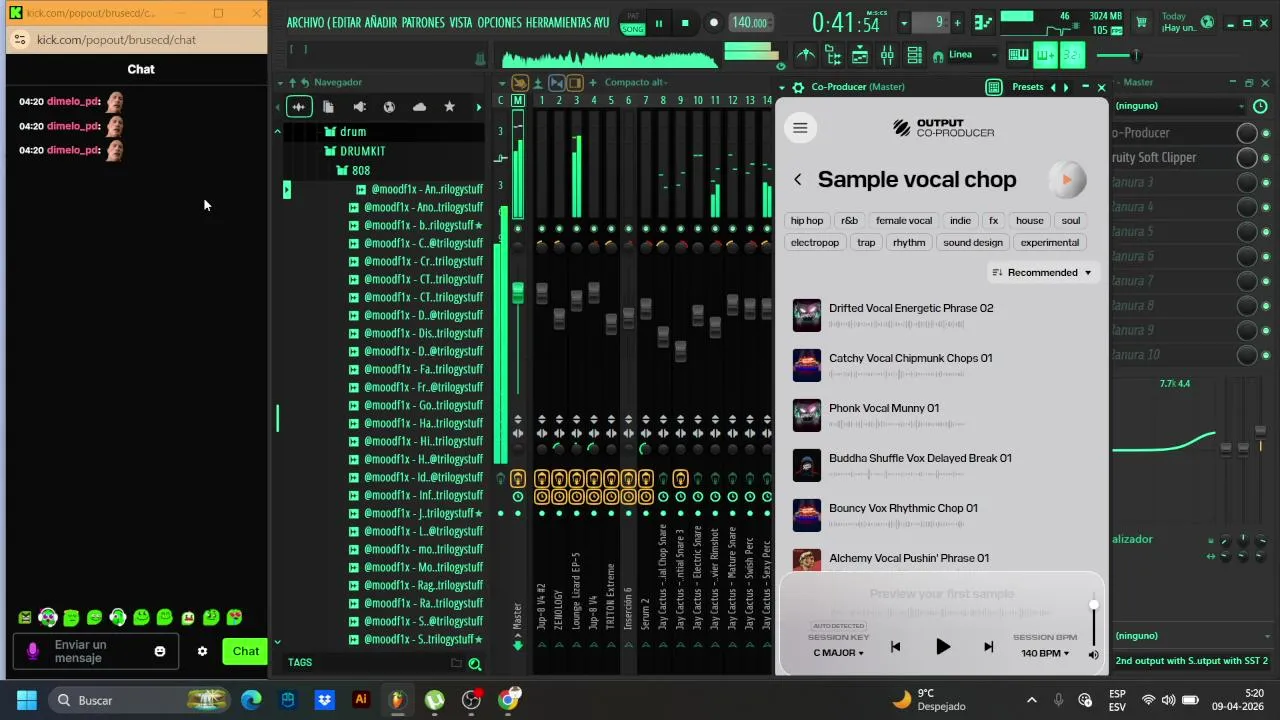Filter by female vocal tag
This screenshot has height=720, width=1280.
(904, 221)
